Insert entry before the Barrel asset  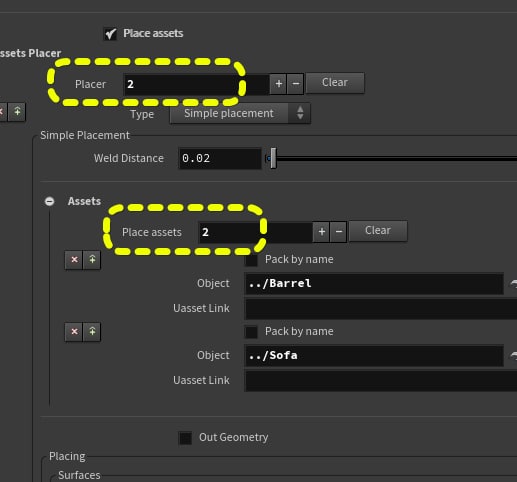point(92,260)
